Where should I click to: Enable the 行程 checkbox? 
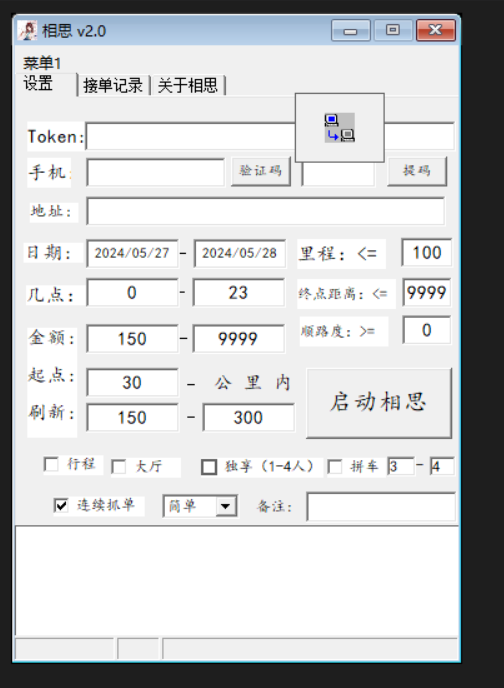tap(51, 464)
